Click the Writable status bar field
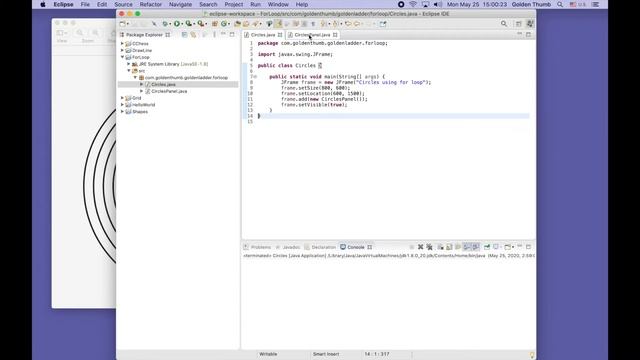Viewport: 640px width, 360px height. [x=268, y=354]
